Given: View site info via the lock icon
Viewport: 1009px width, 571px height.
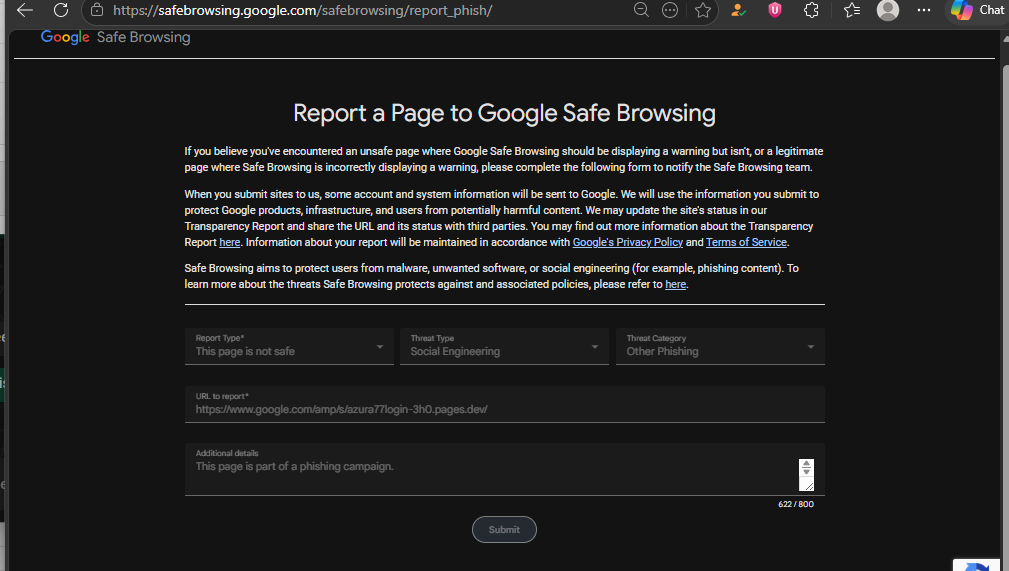Looking at the screenshot, I should tap(97, 10).
